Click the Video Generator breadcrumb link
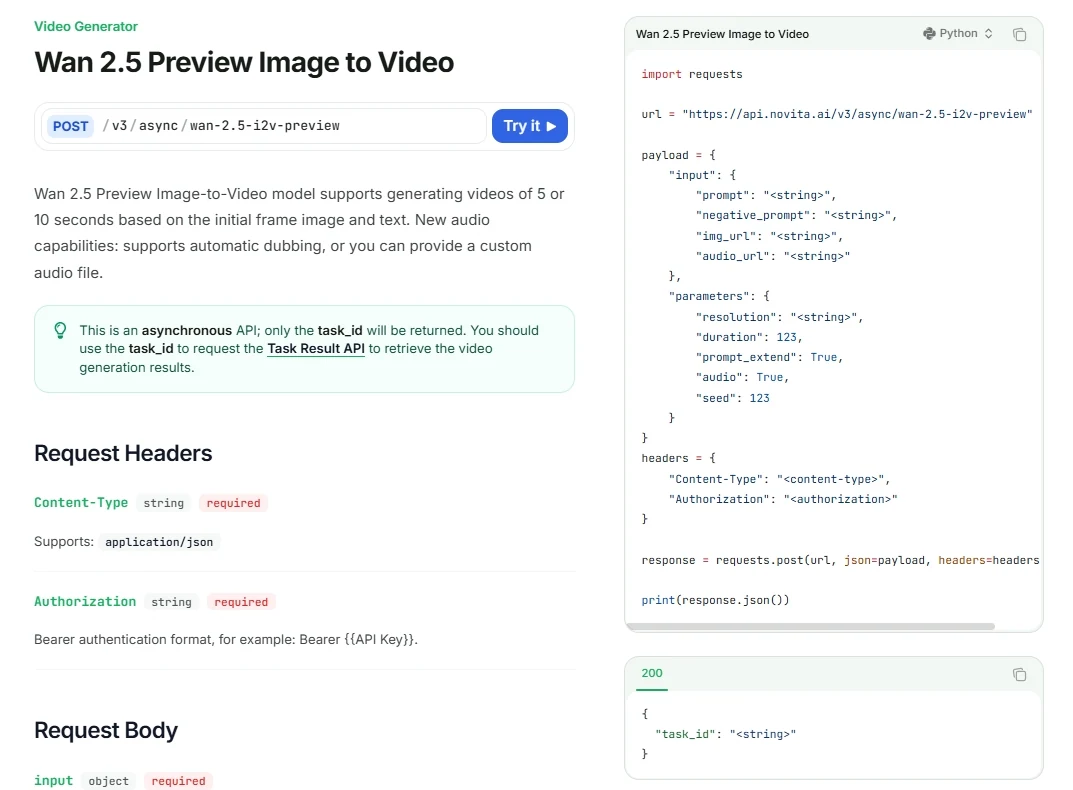Screen dimensions: 1073x790 (86, 27)
